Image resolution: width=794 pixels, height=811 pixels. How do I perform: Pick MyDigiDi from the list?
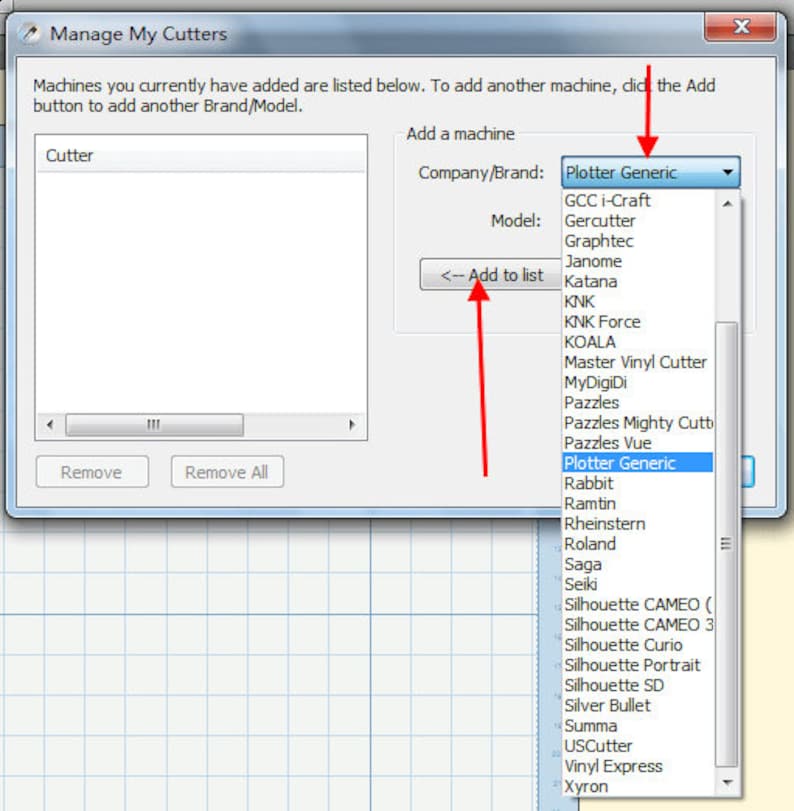[638, 382]
